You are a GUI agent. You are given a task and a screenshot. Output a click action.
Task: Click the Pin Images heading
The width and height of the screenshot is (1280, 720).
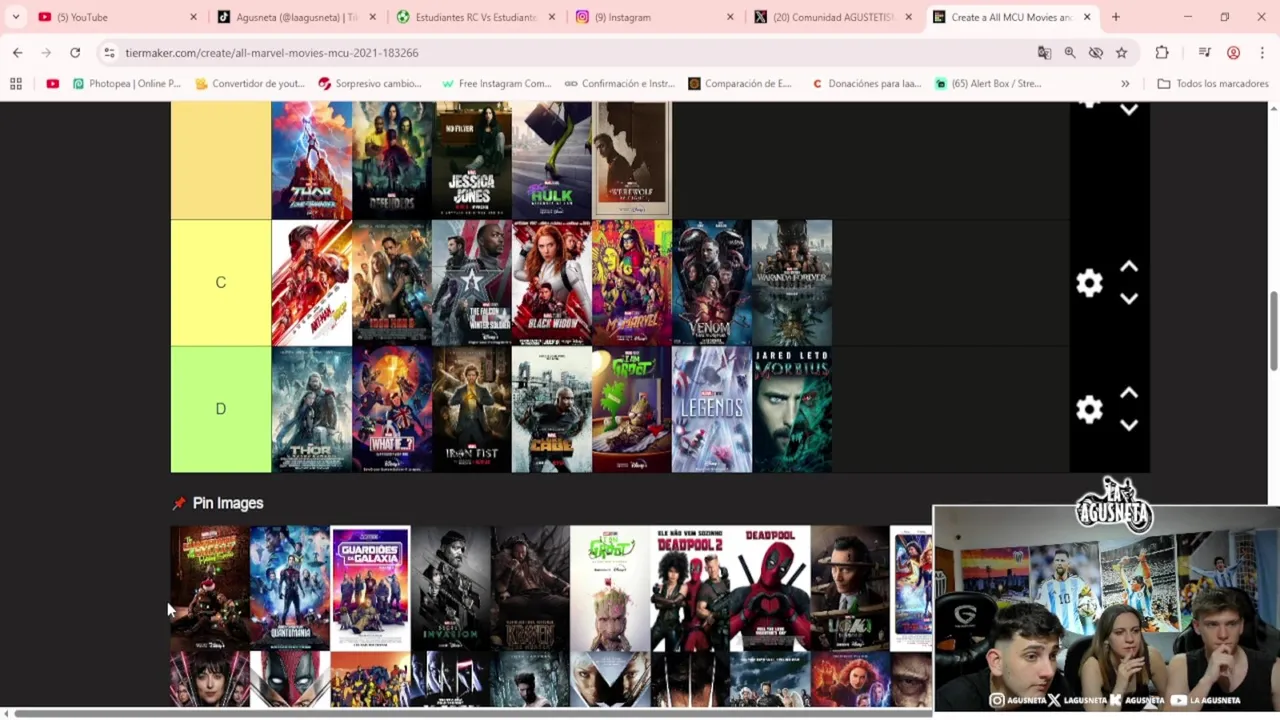point(228,503)
